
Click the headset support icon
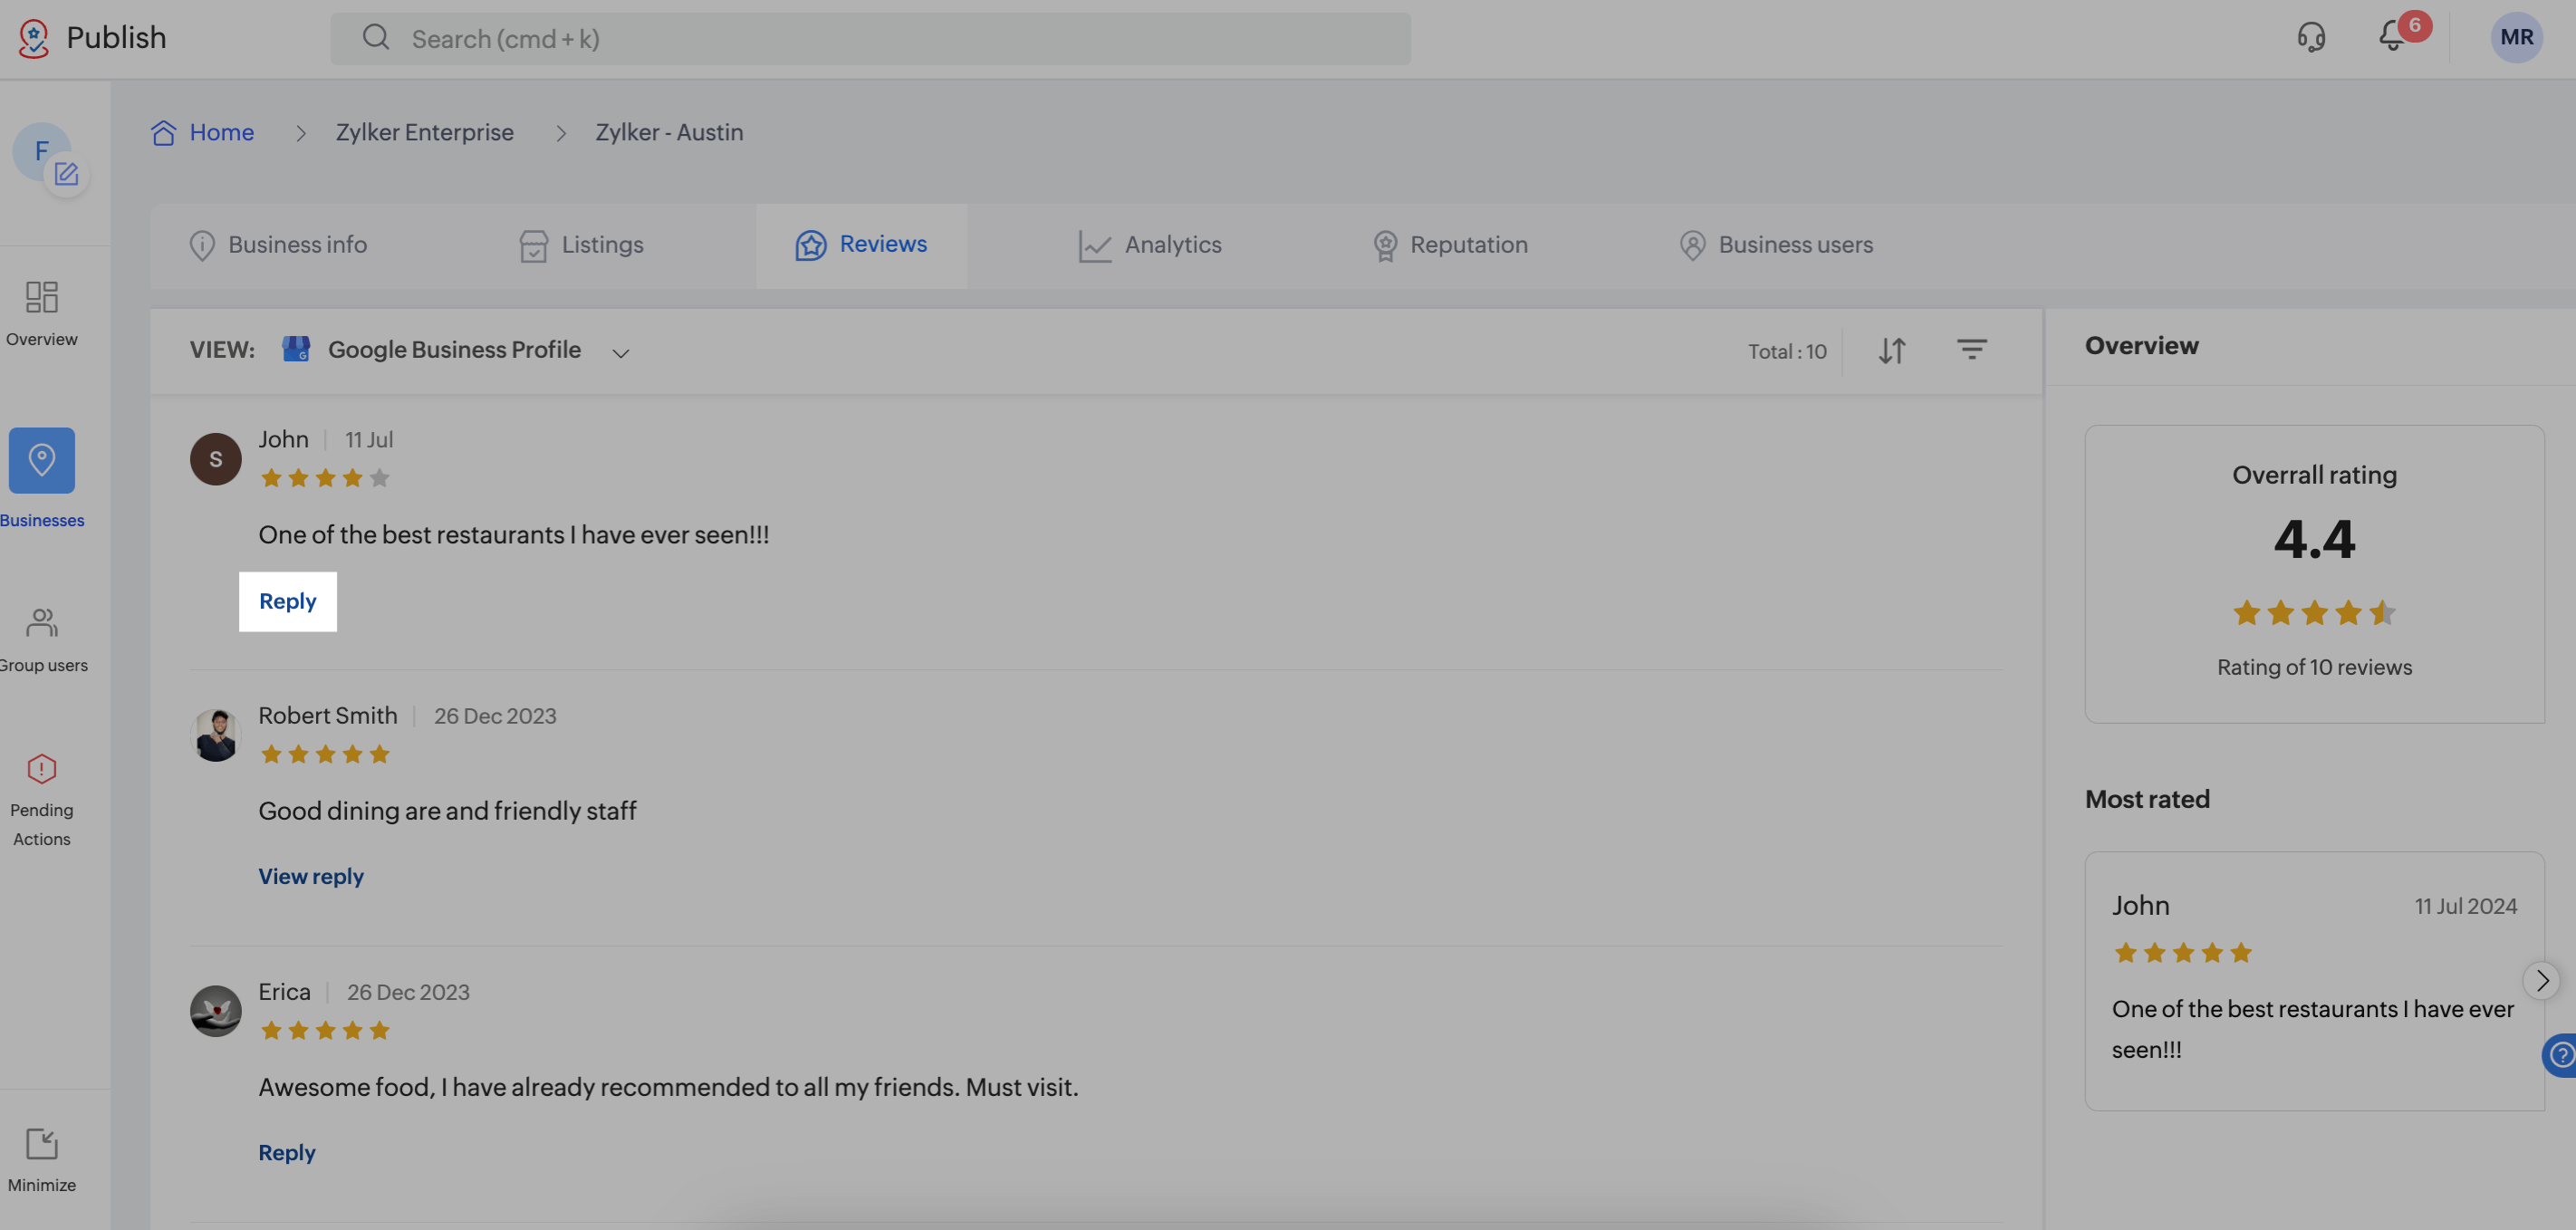coord(2311,38)
